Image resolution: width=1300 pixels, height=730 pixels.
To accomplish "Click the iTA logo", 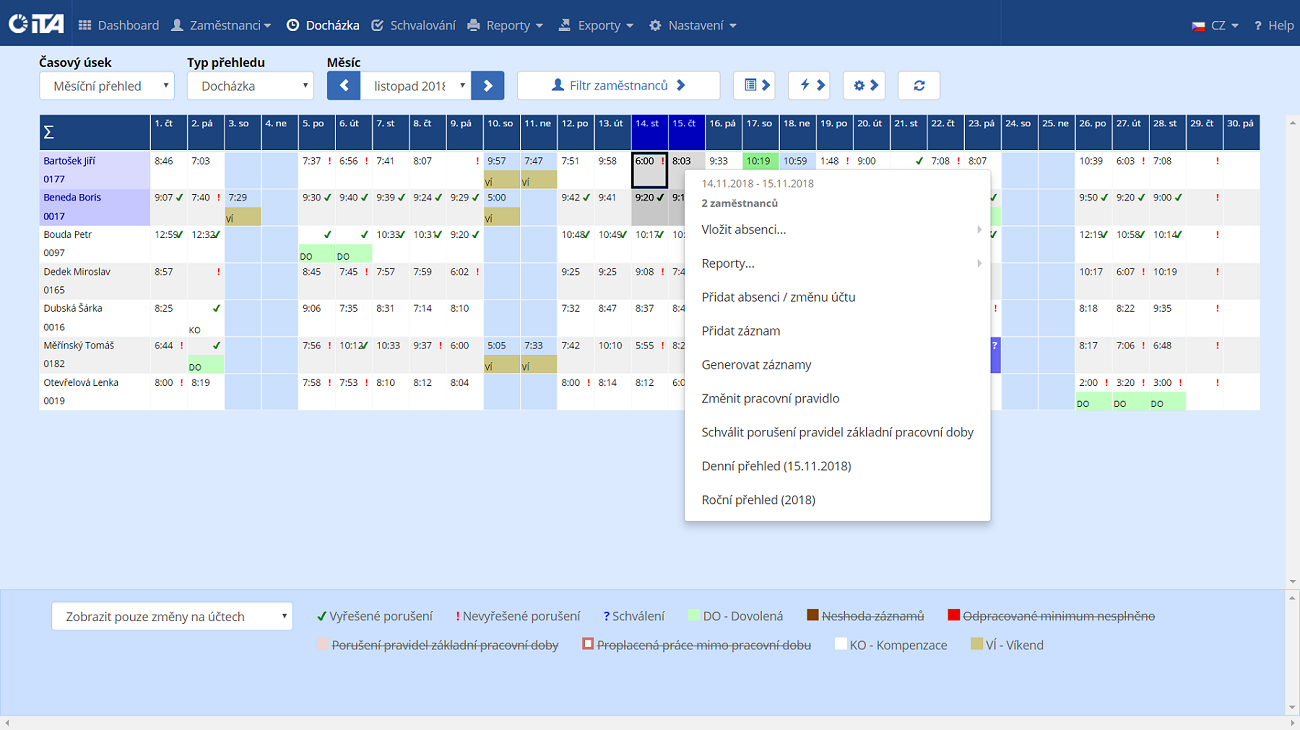I will click(x=36, y=24).
